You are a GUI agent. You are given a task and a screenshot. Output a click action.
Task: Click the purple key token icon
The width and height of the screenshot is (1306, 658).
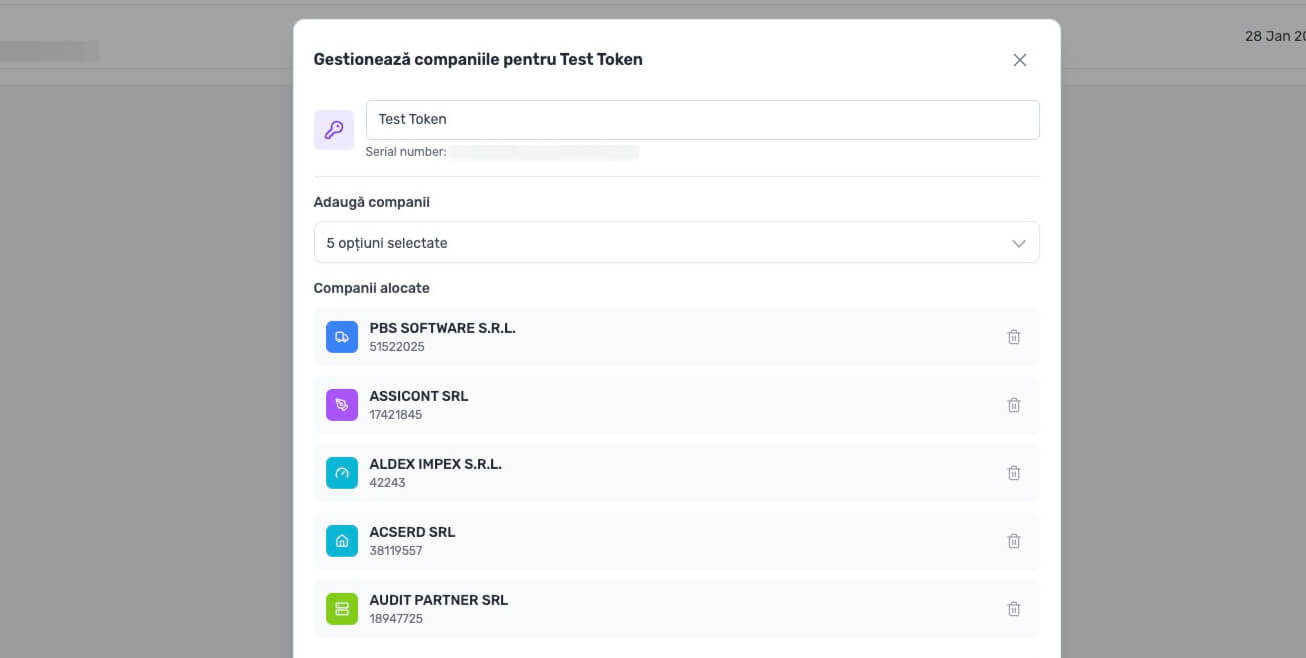334,130
